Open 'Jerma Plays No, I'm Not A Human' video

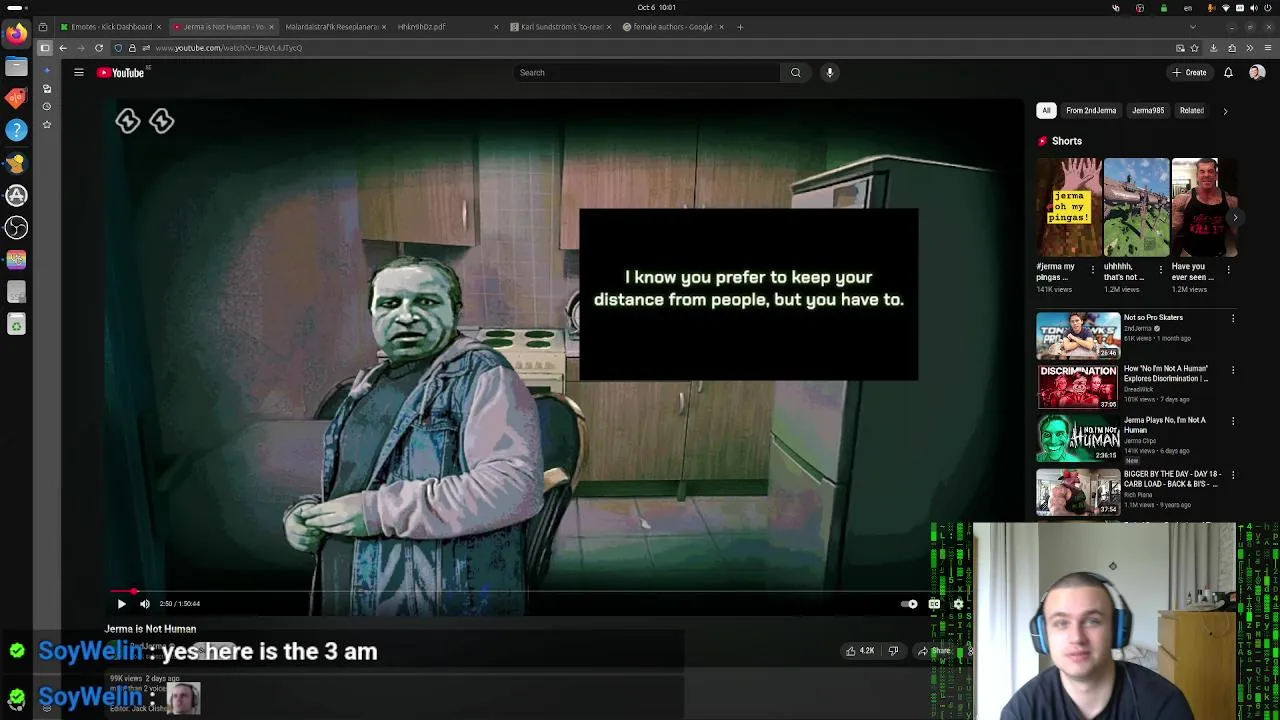point(1078,439)
